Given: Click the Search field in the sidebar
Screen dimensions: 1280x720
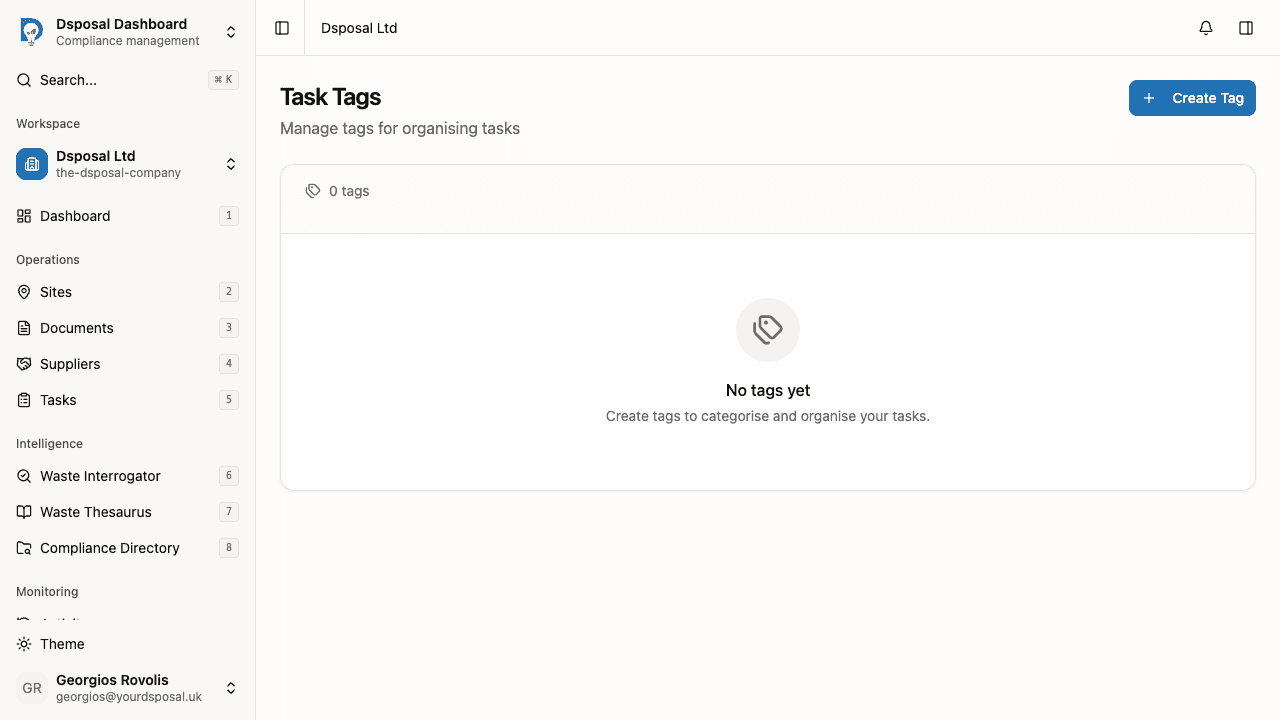Looking at the screenshot, I should point(70,80).
